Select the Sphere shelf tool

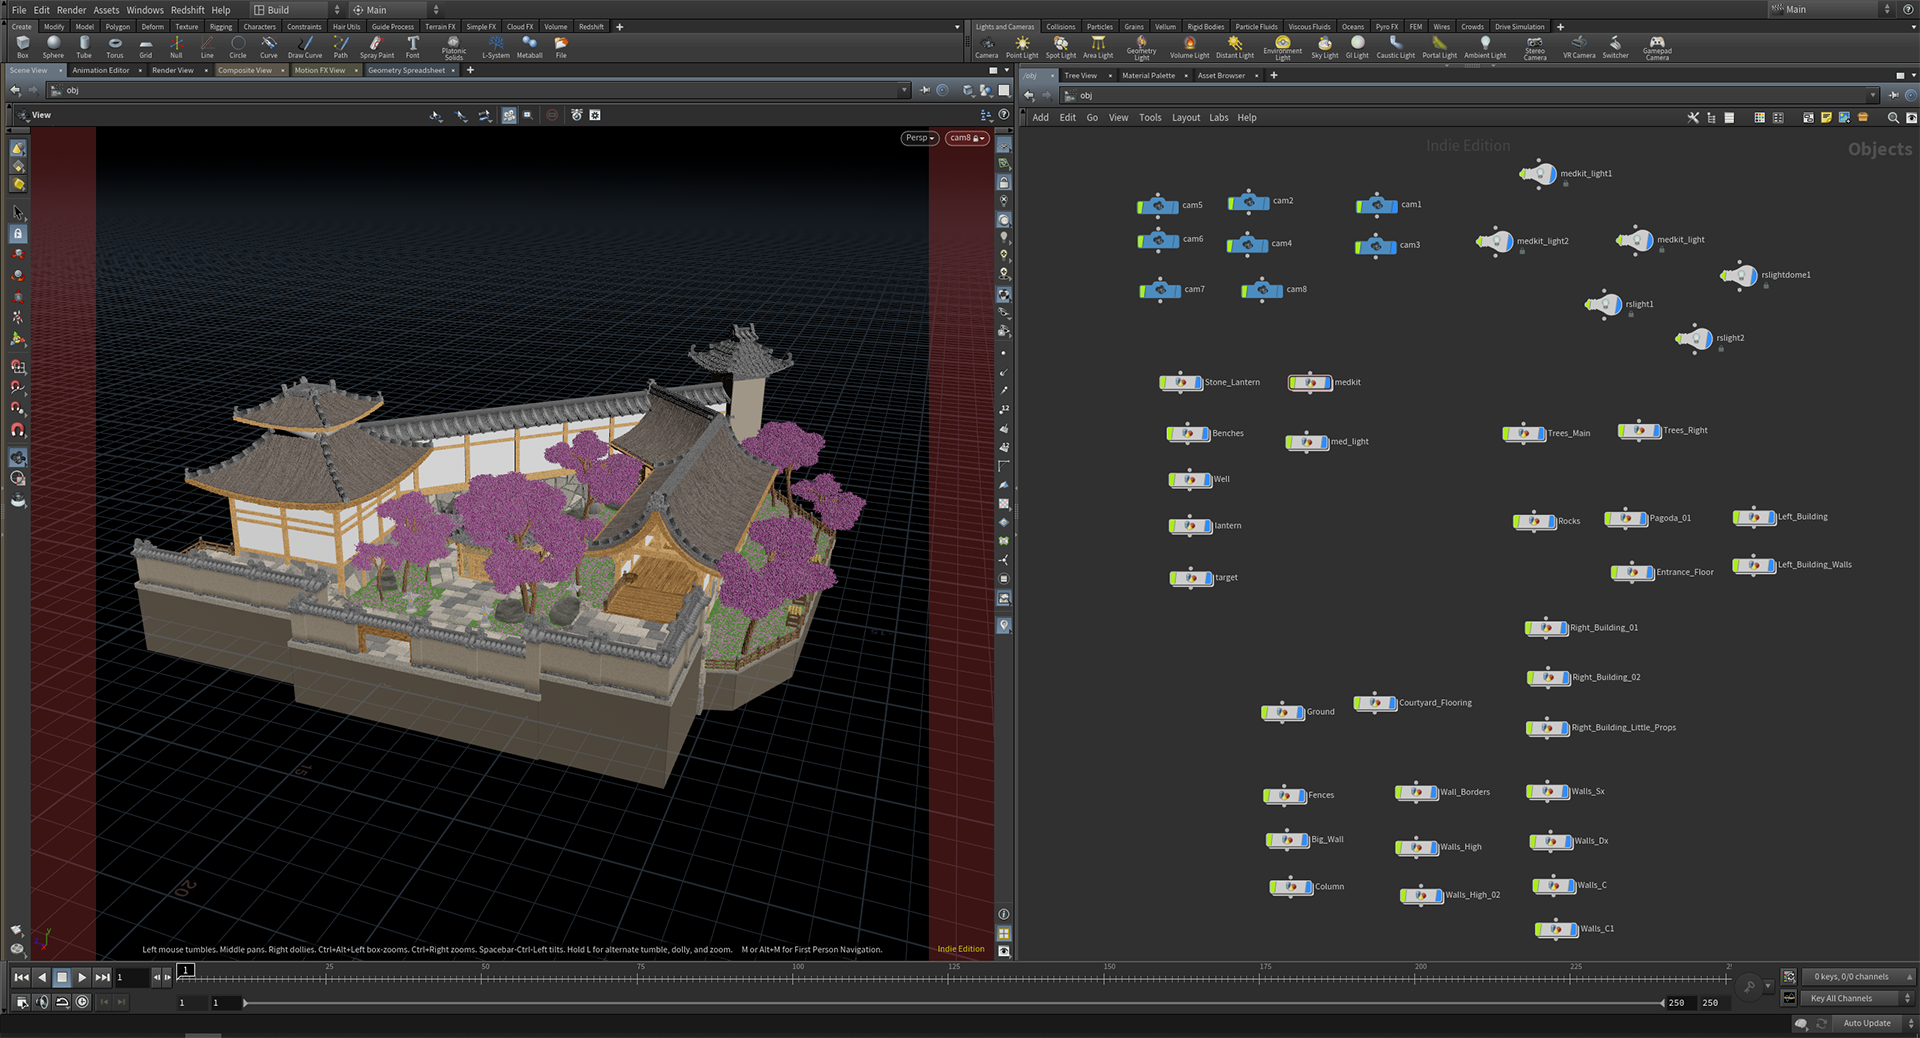[x=53, y=47]
